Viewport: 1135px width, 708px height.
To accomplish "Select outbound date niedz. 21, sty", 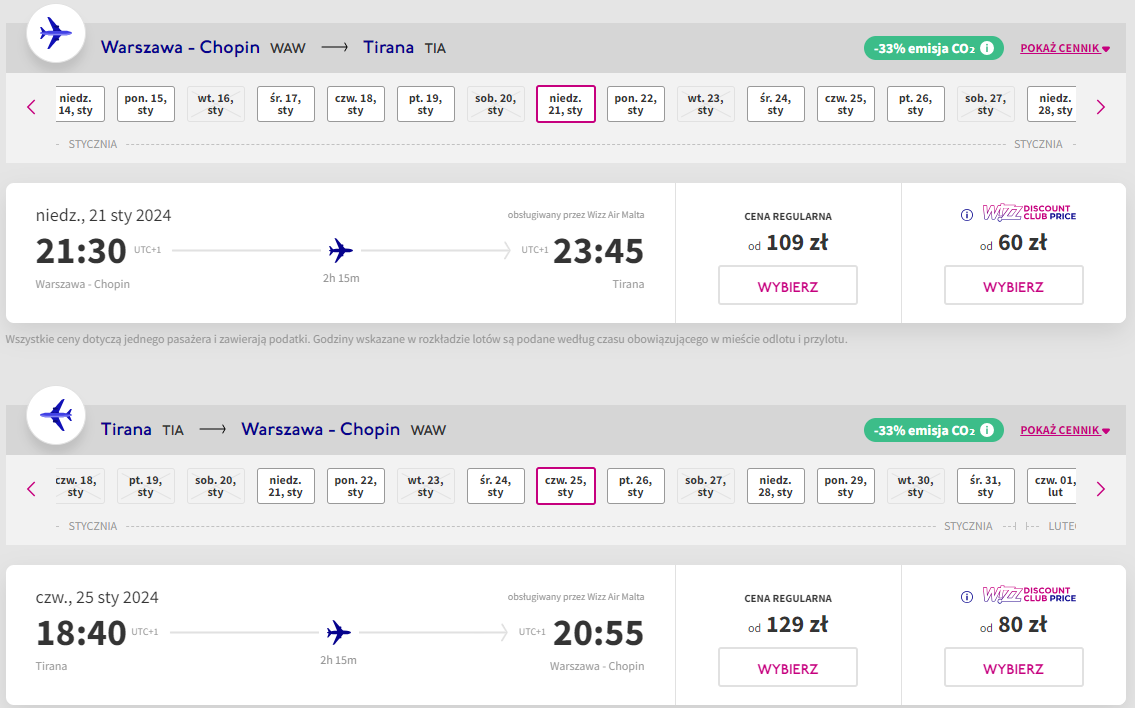I will point(565,104).
